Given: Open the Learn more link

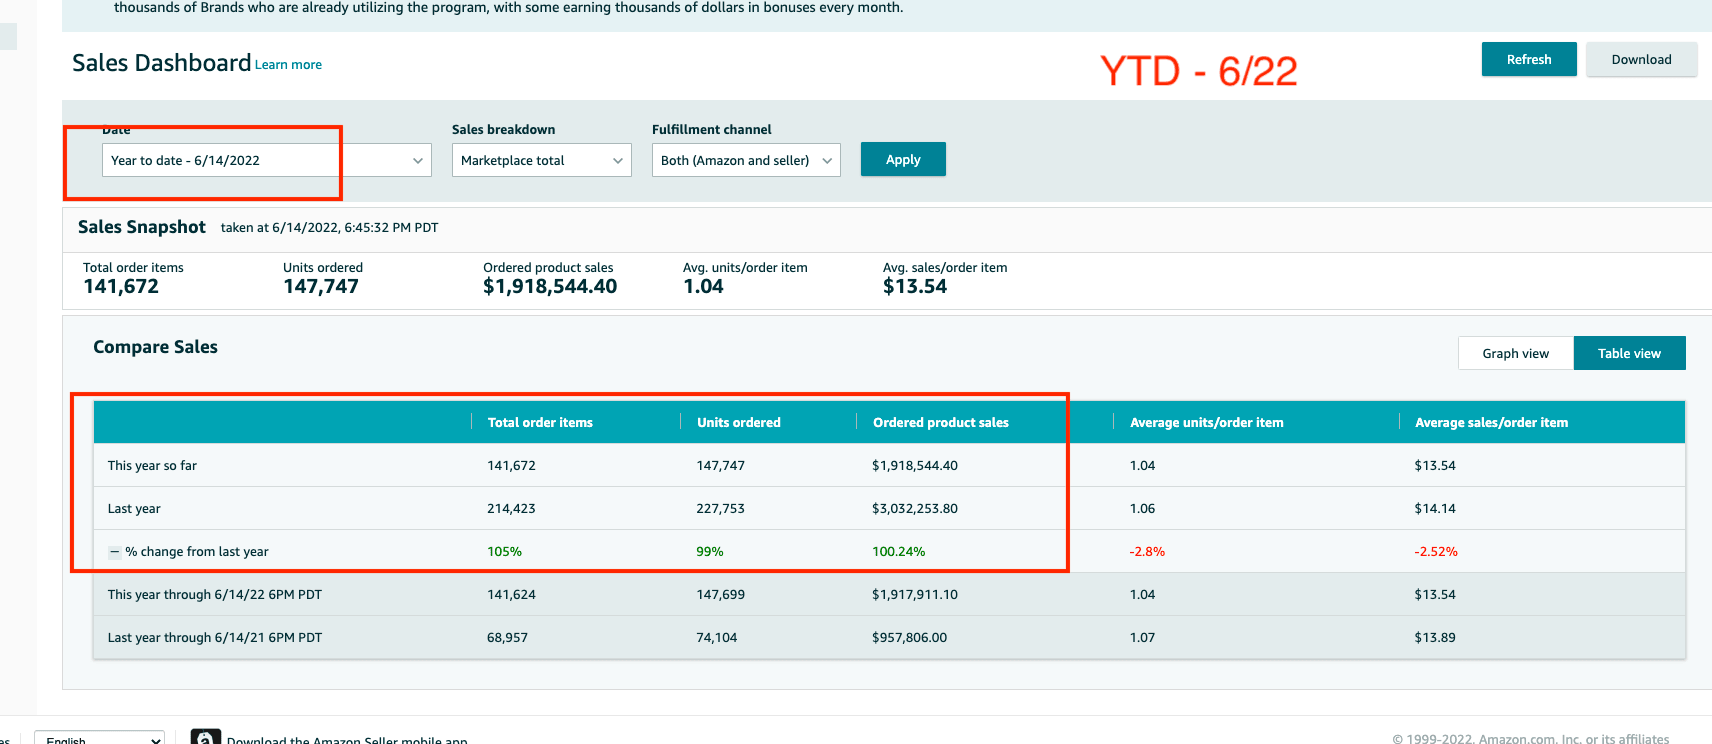Looking at the screenshot, I should point(288,65).
